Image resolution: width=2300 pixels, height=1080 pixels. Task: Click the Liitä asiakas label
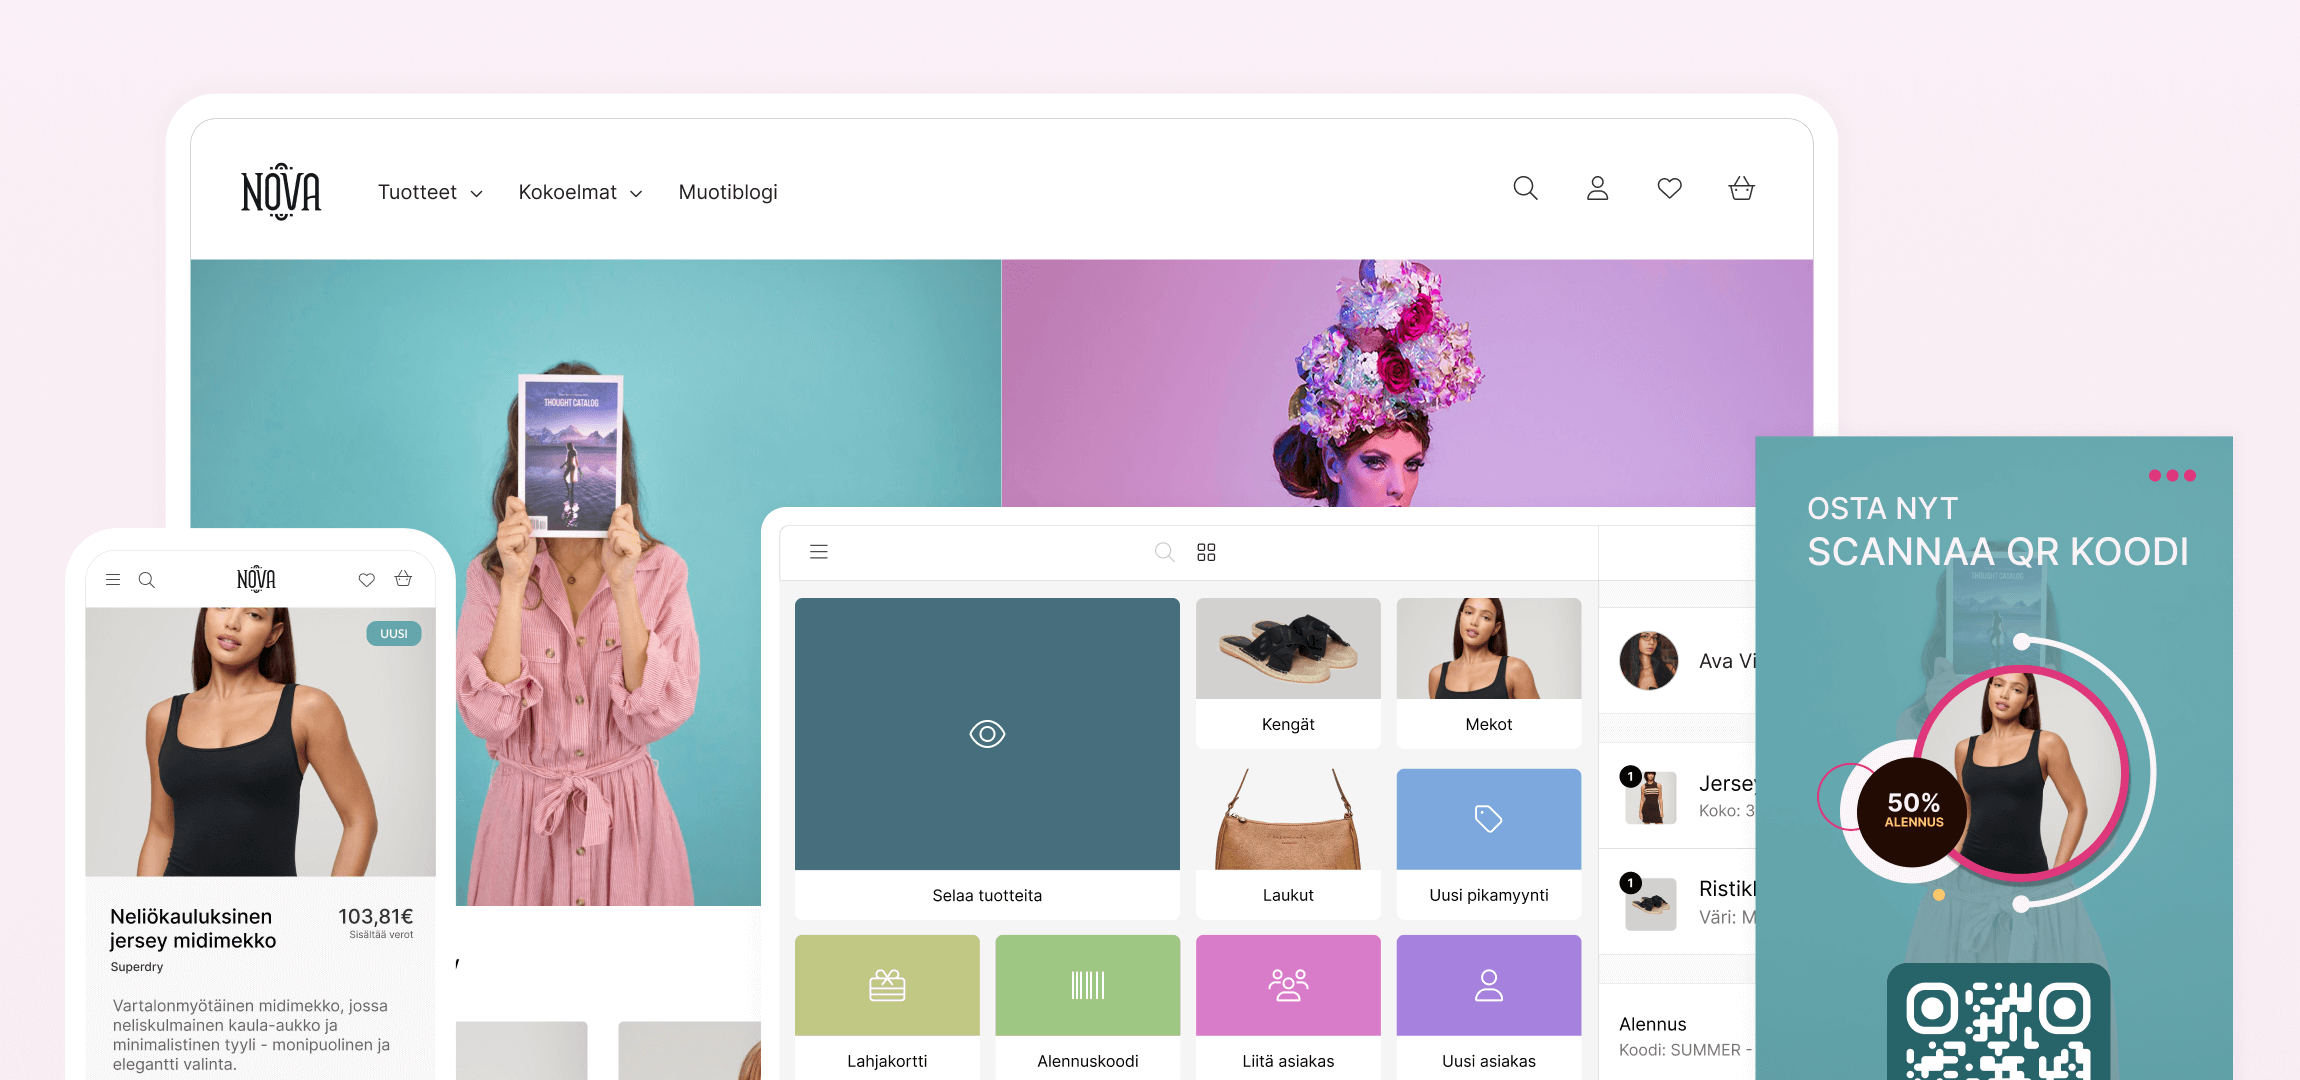click(1288, 1061)
